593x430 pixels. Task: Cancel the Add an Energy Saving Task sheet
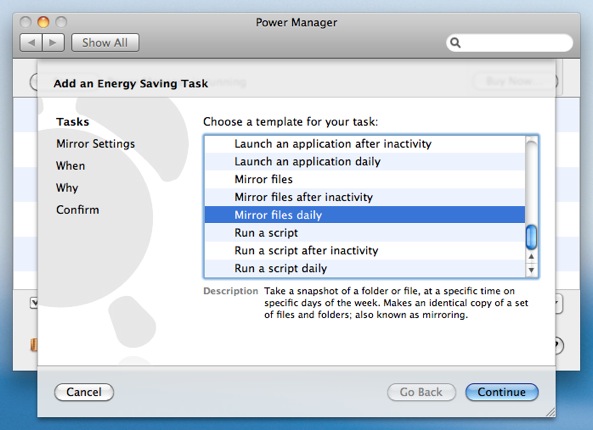point(84,392)
